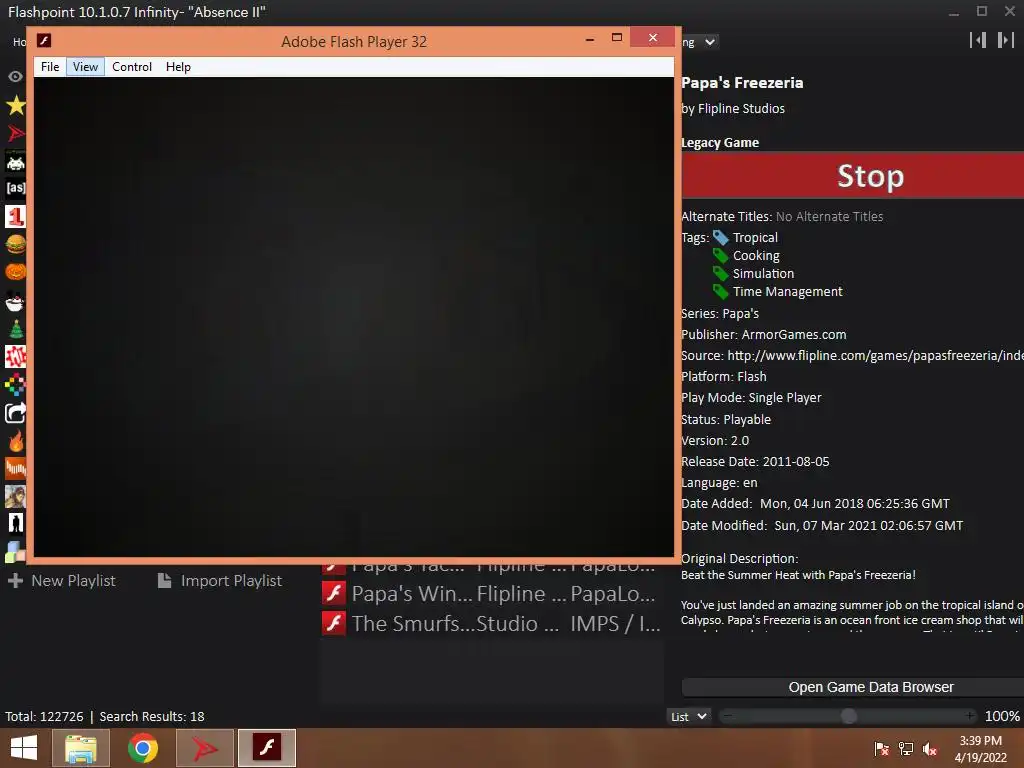Select the burger playlist icon
1024x768 pixels.
point(16,244)
